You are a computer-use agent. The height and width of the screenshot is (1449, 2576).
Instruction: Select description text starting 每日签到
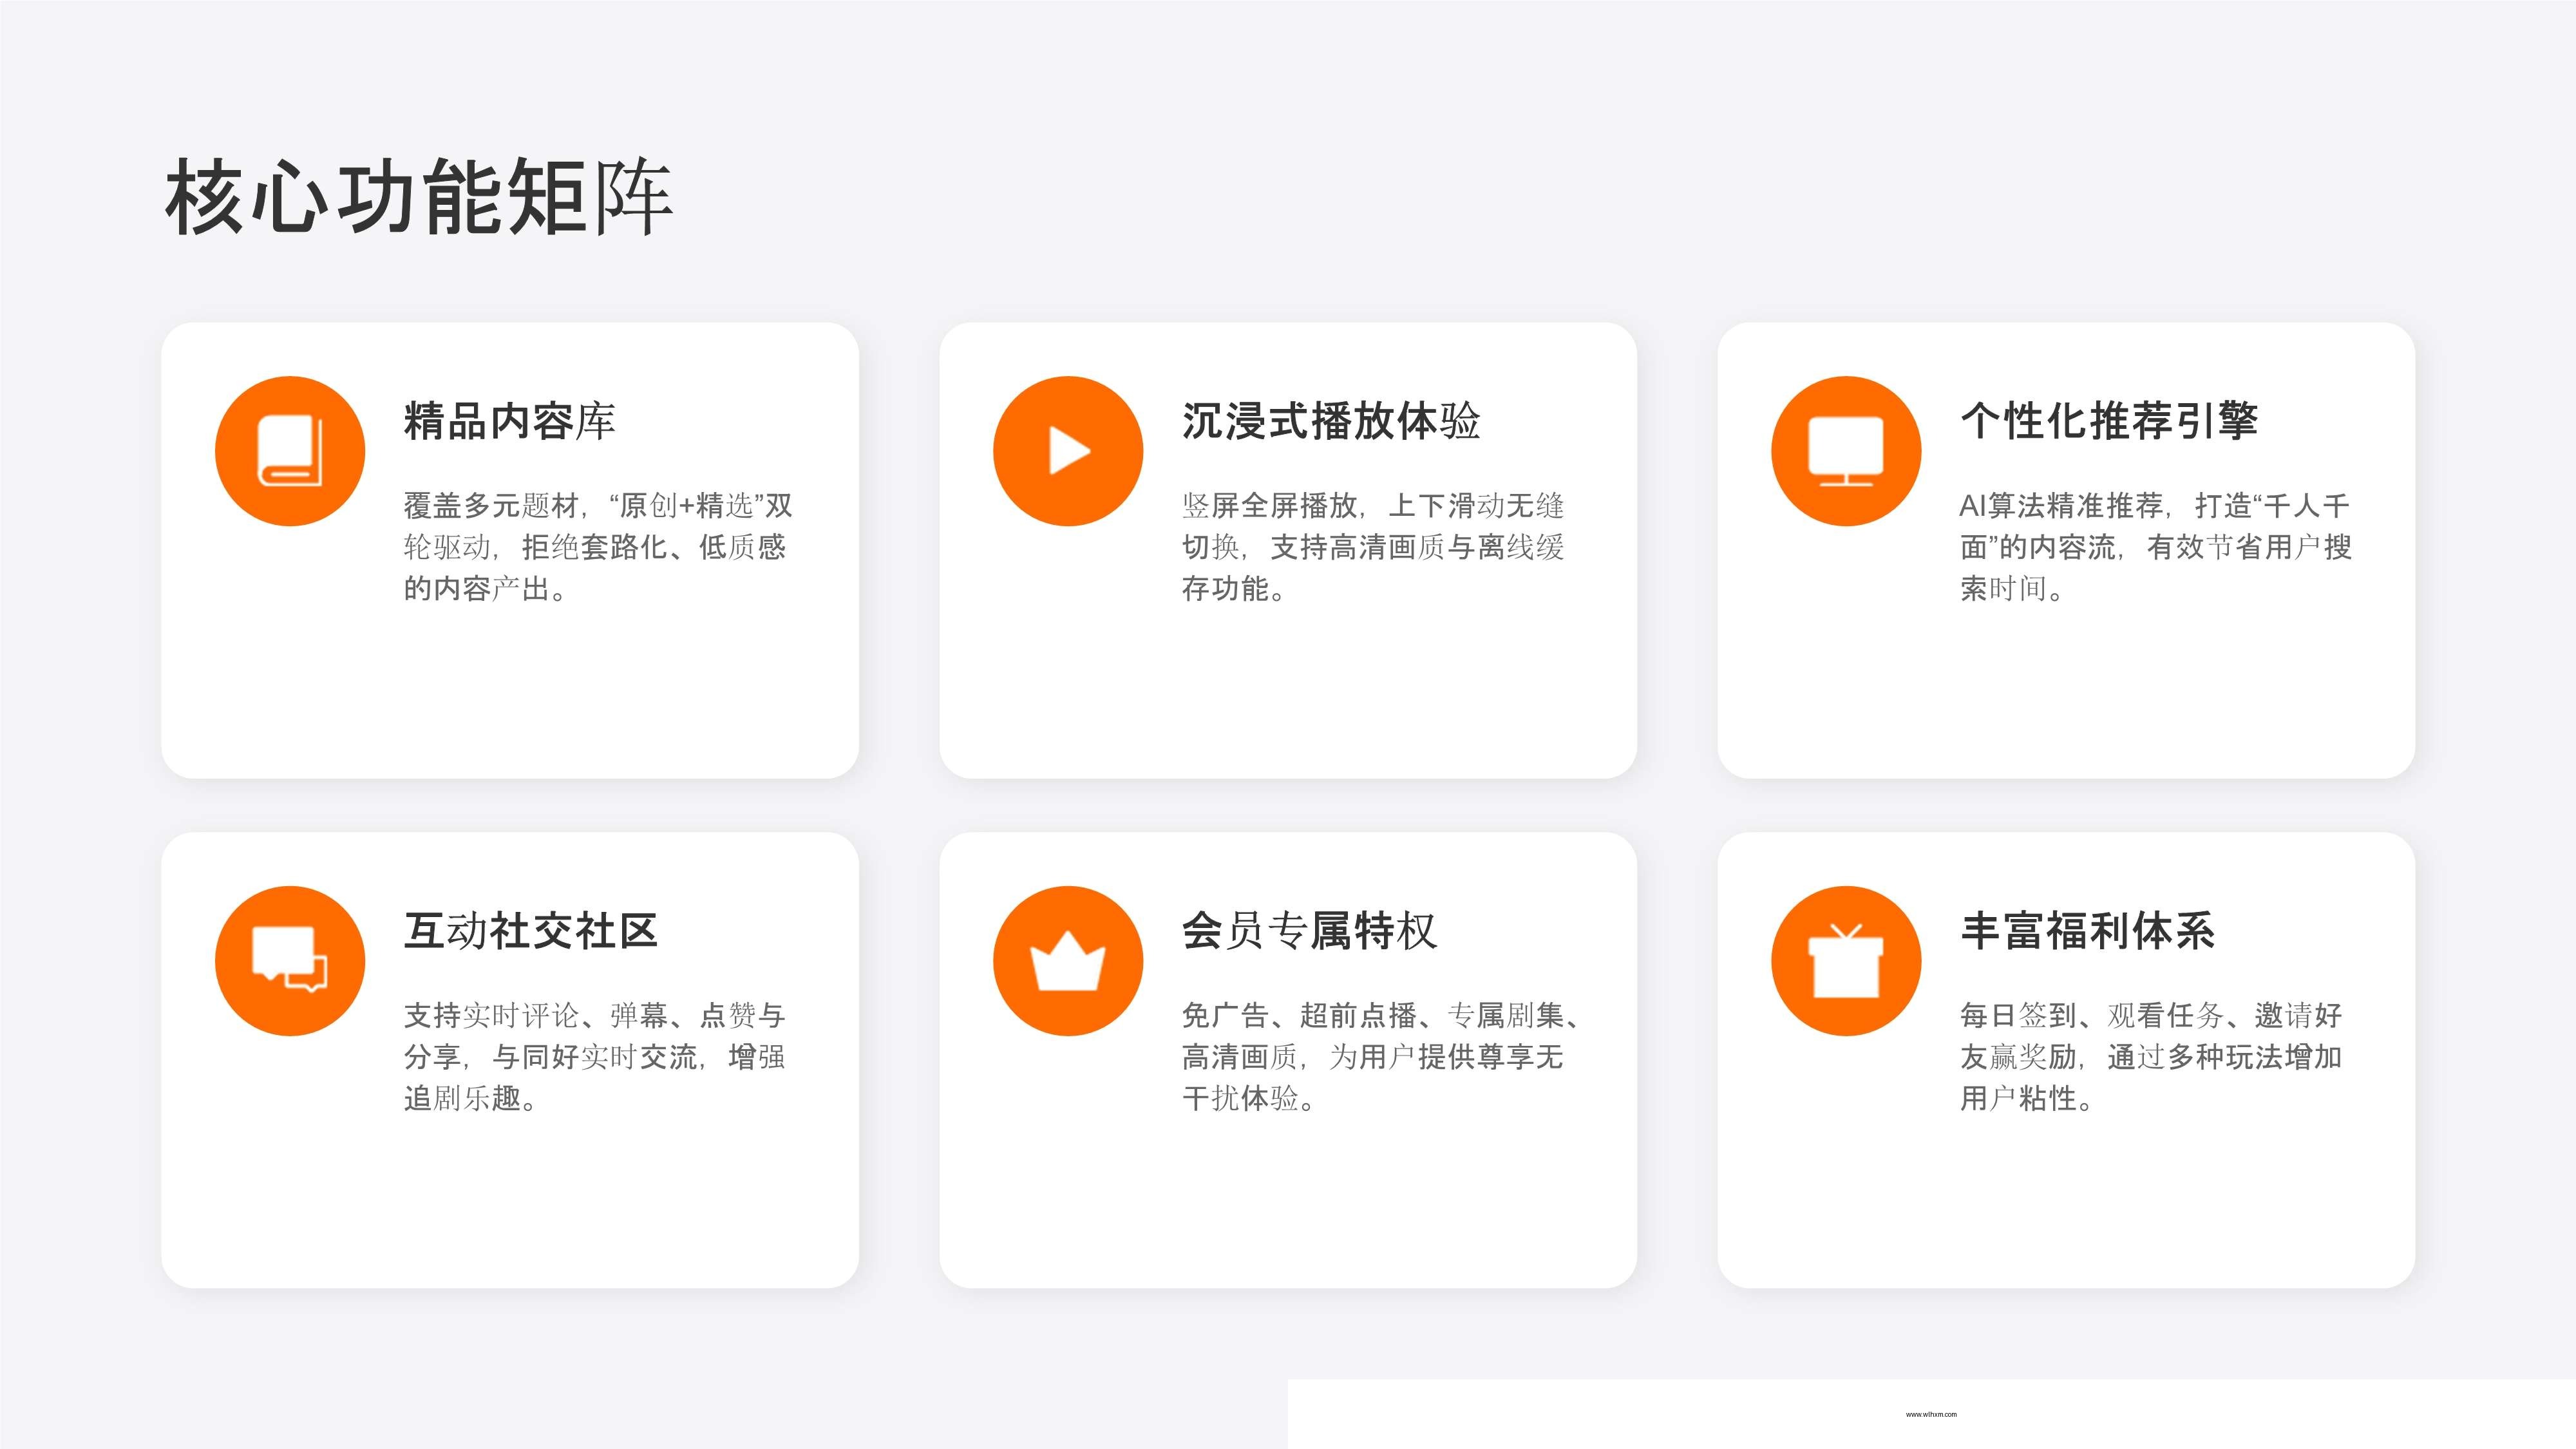[x=2150, y=1057]
